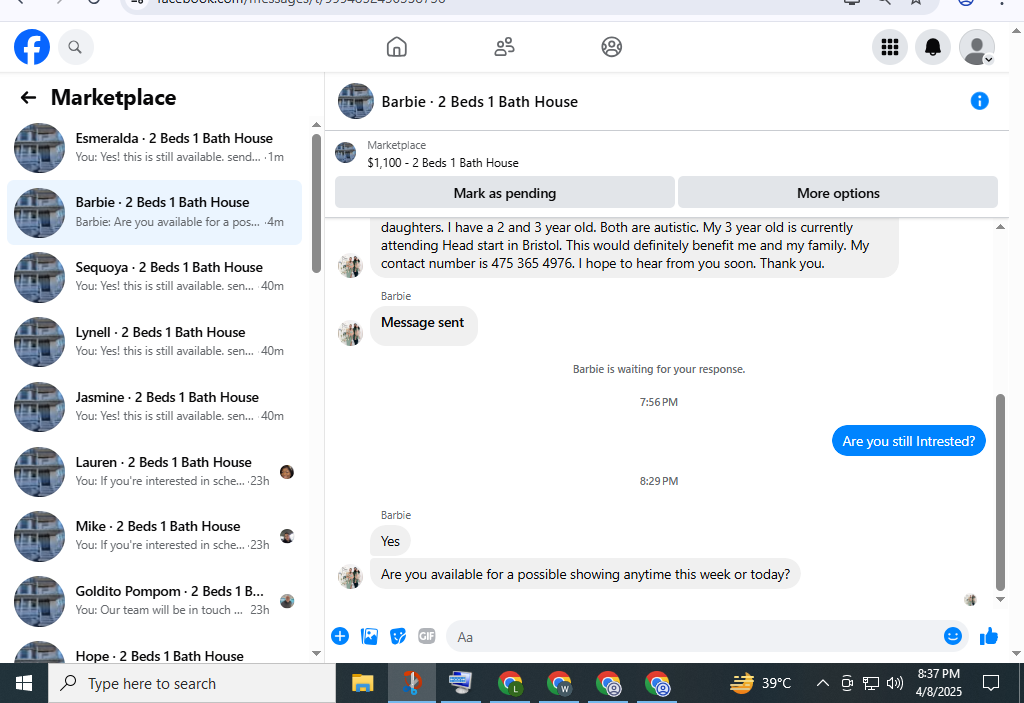Image resolution: width=1024 pixels, height=703 pixels.
Task: Click the More options button
Action: click(838, 193)
